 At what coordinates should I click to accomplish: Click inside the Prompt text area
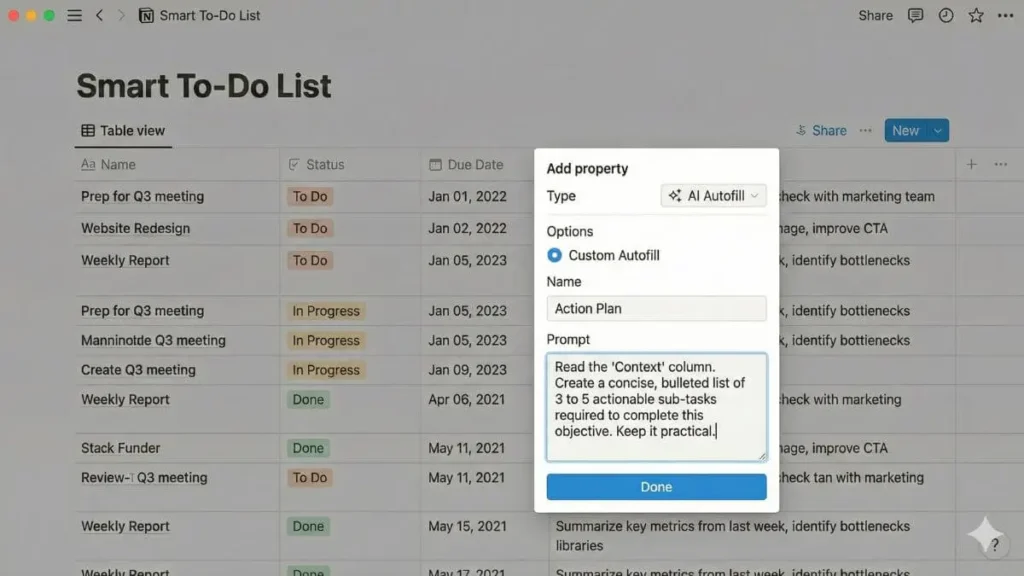click(656, 405)
